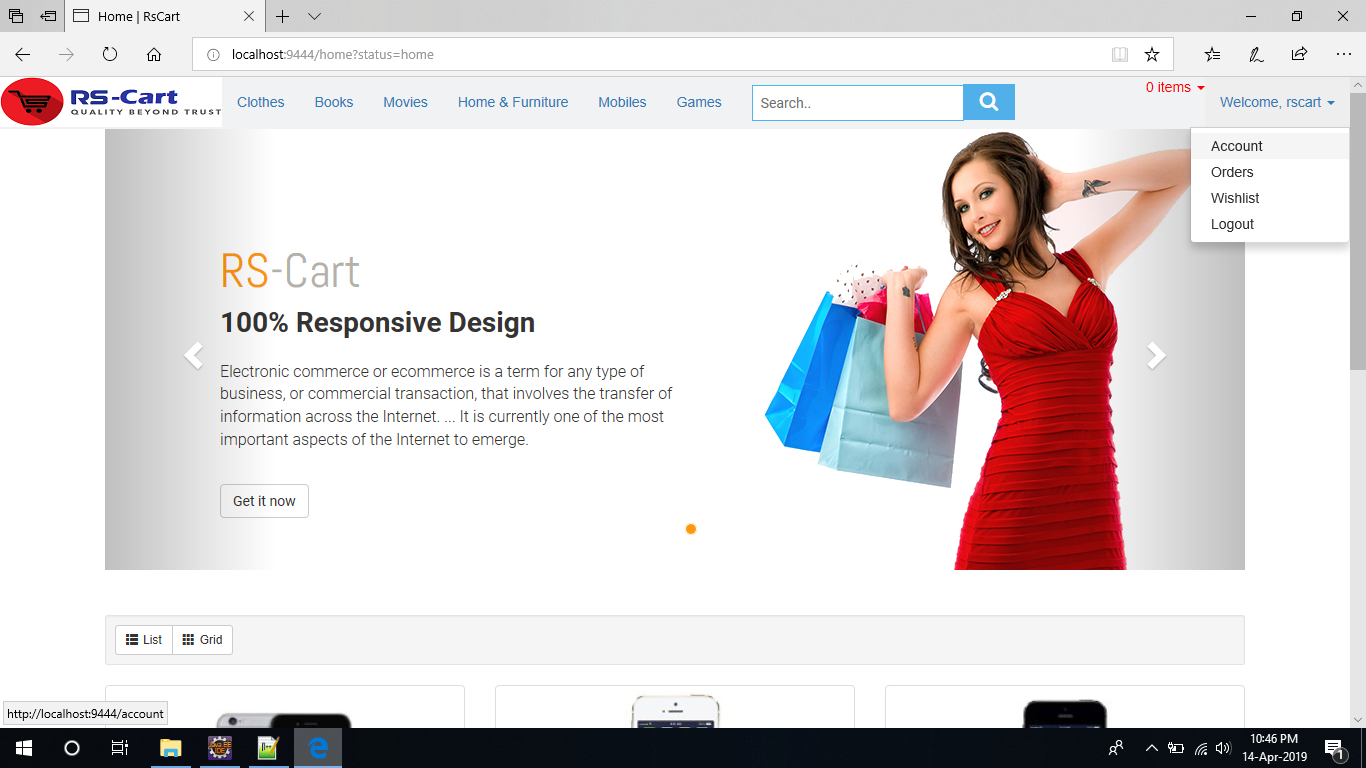Click the RS-Cart logo
1366x768 pixels.
(x=111, y=102)
